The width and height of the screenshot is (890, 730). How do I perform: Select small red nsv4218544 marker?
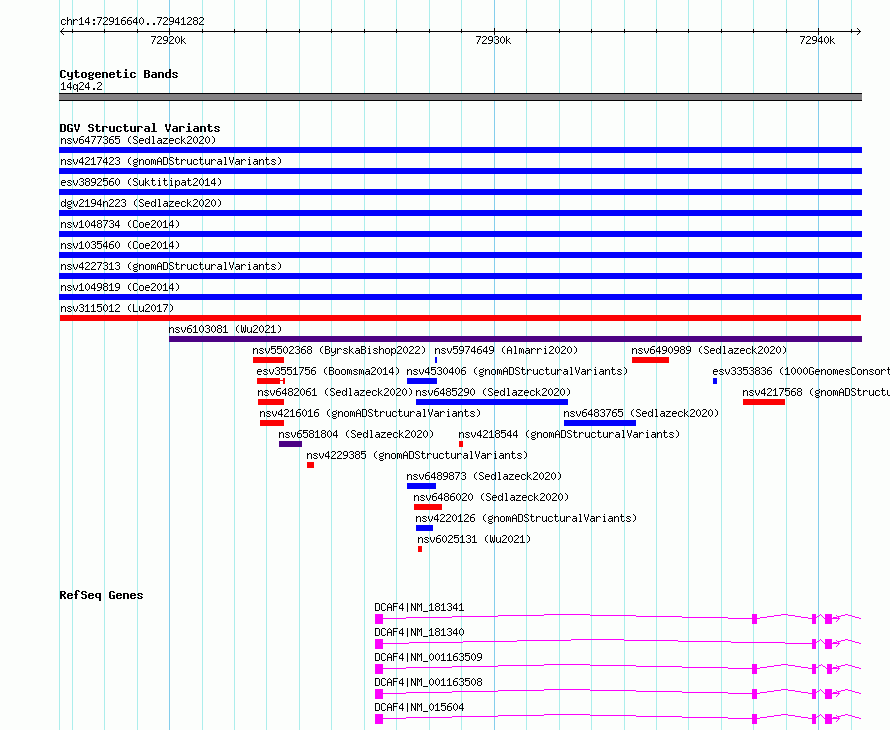[x=461, y=444]
